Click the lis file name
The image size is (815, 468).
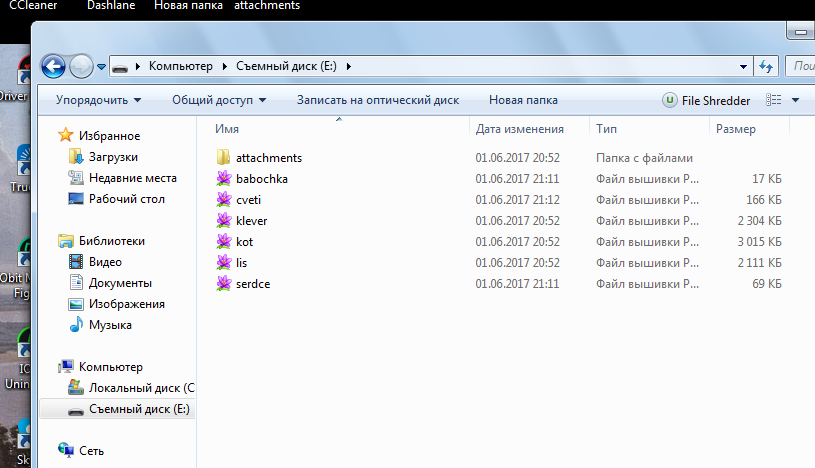(x=241, y=263)
